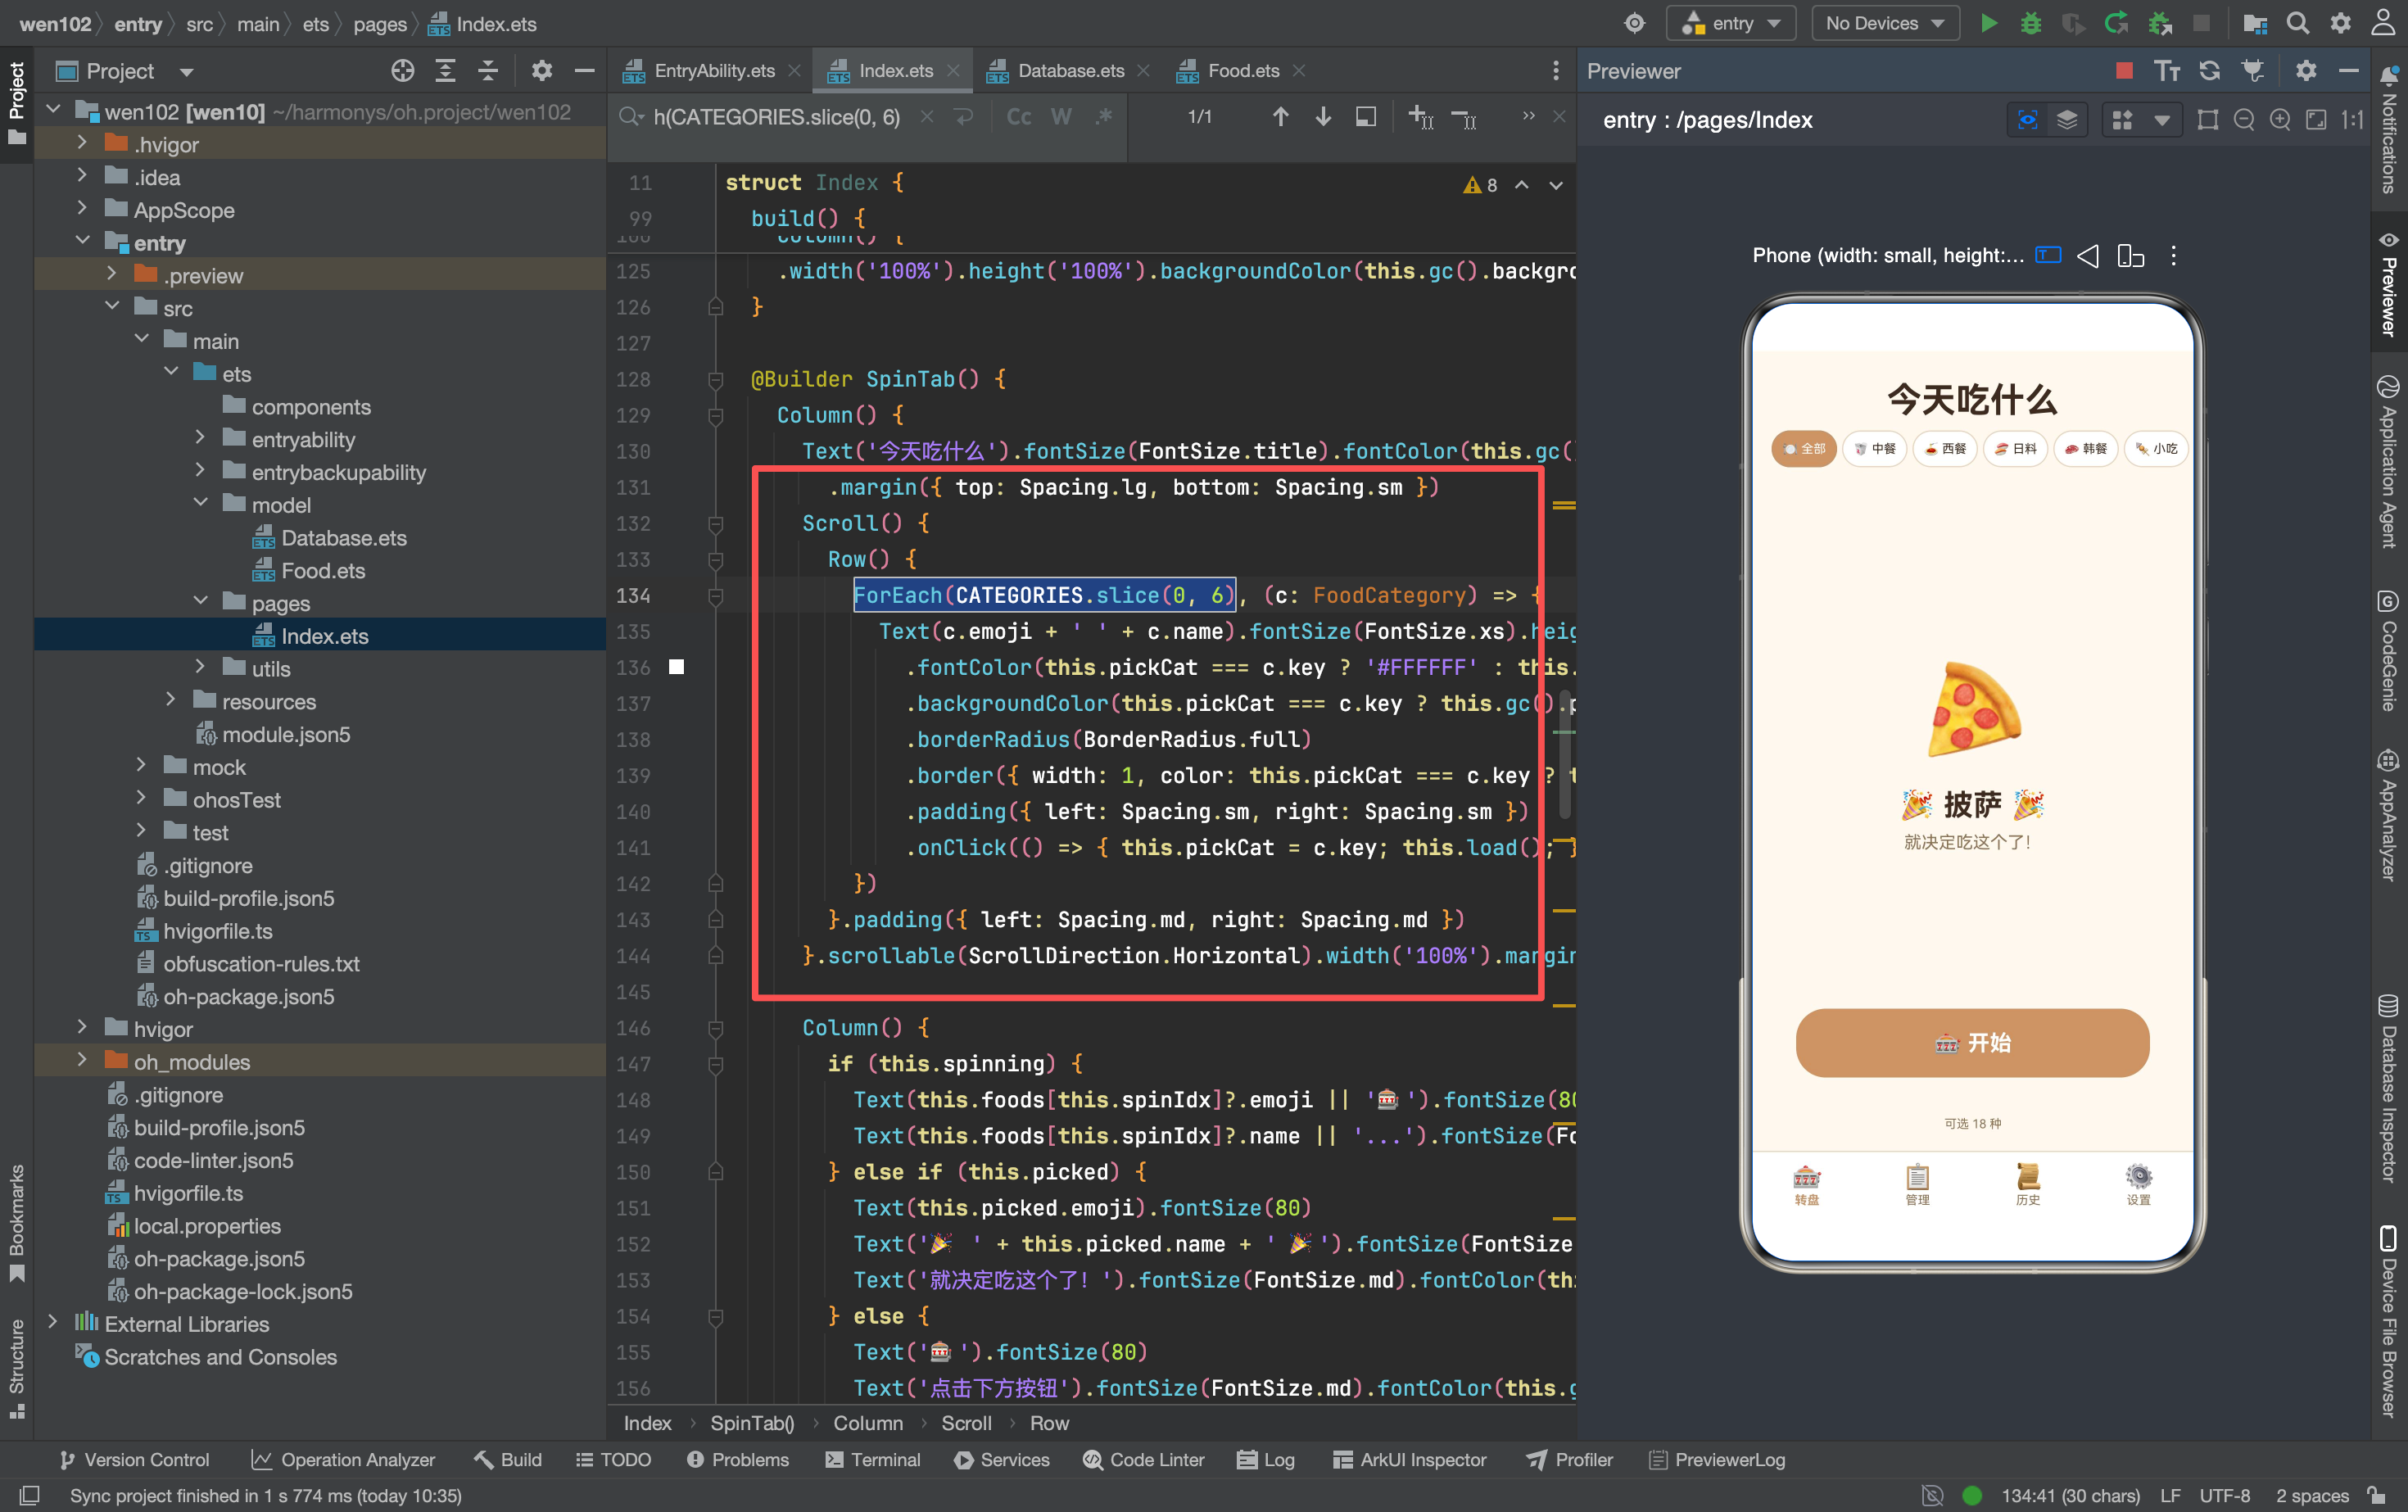Refresh the Previewer with the reload icon
Image resolution: width=2408 pixels, height=1512 pixels.
pyautogui.click(x=2209, y=71)
